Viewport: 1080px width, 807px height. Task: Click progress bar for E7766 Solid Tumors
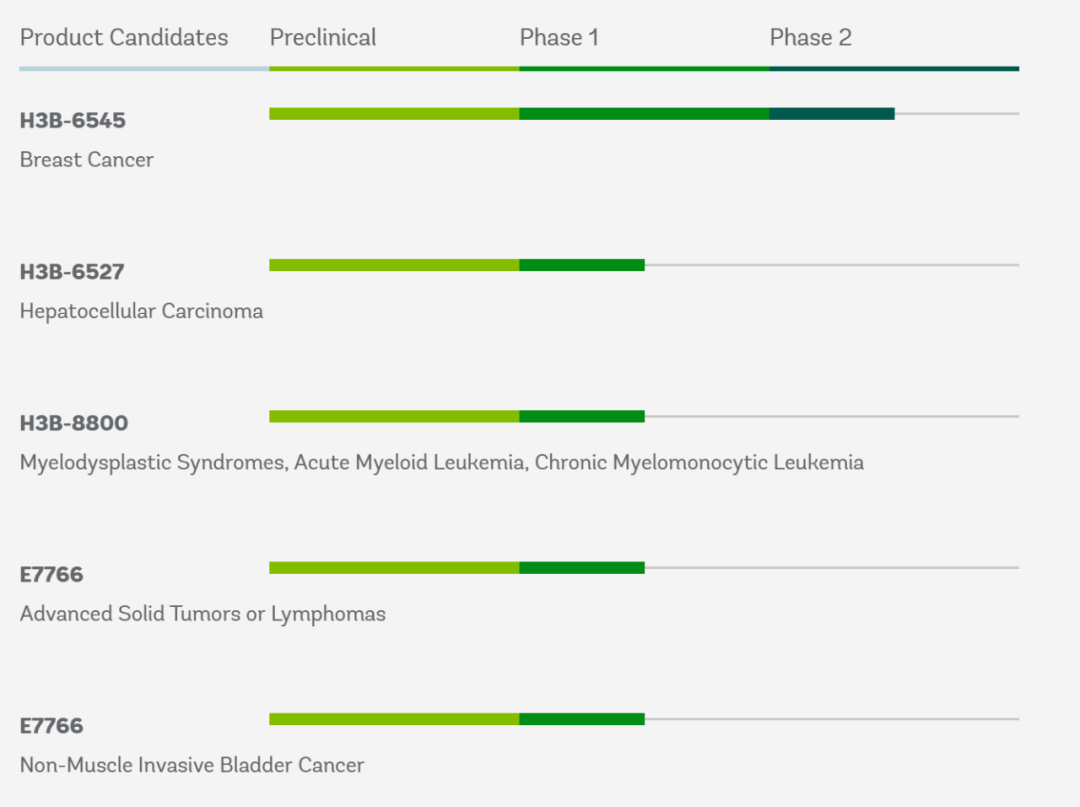click(457, 568)
